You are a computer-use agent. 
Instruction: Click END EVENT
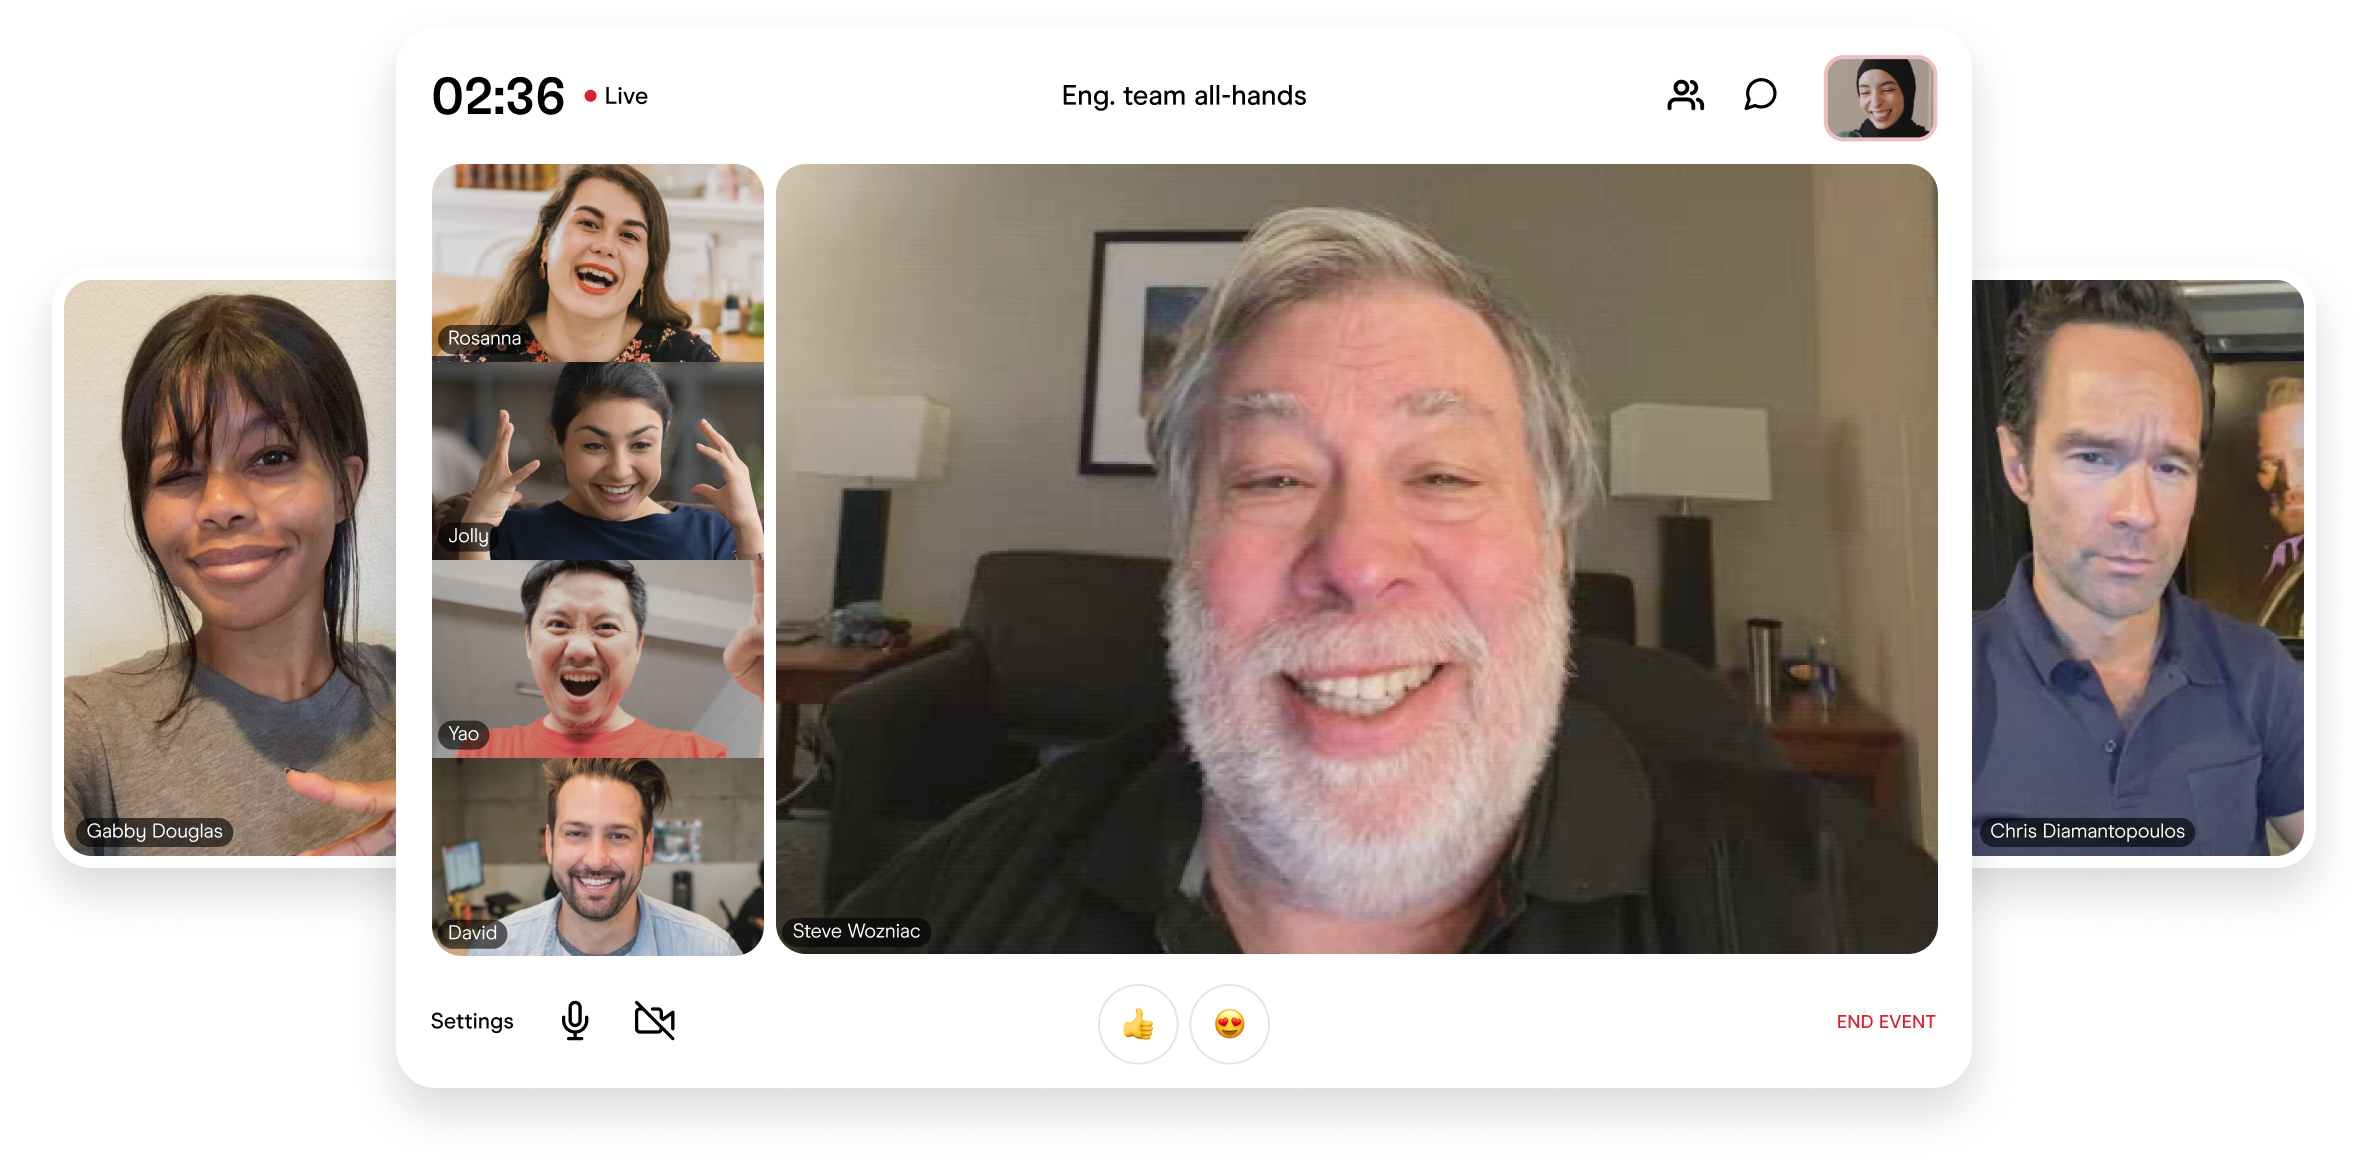click(1885, 1022)
